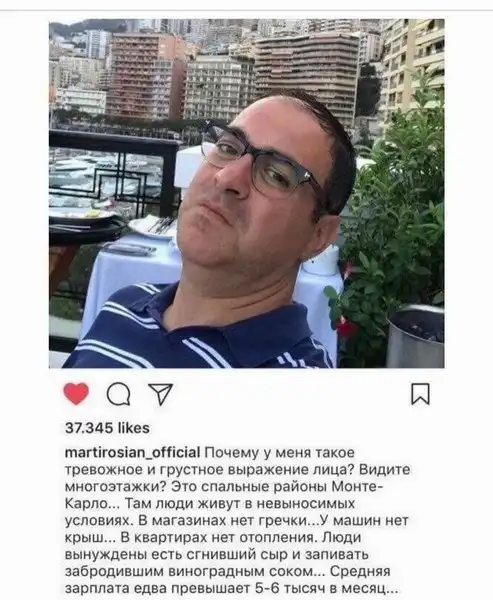Open martirosian_official profile from caption
Viewport: 493px width, 600px height.
pyautogui.click(x=132, y=453)
